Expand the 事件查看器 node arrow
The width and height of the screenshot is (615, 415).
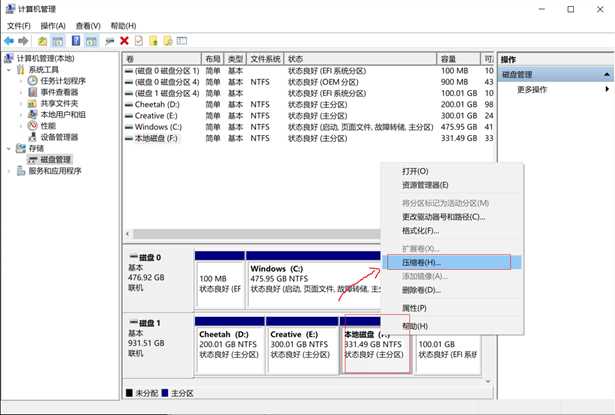coord(21,93)
